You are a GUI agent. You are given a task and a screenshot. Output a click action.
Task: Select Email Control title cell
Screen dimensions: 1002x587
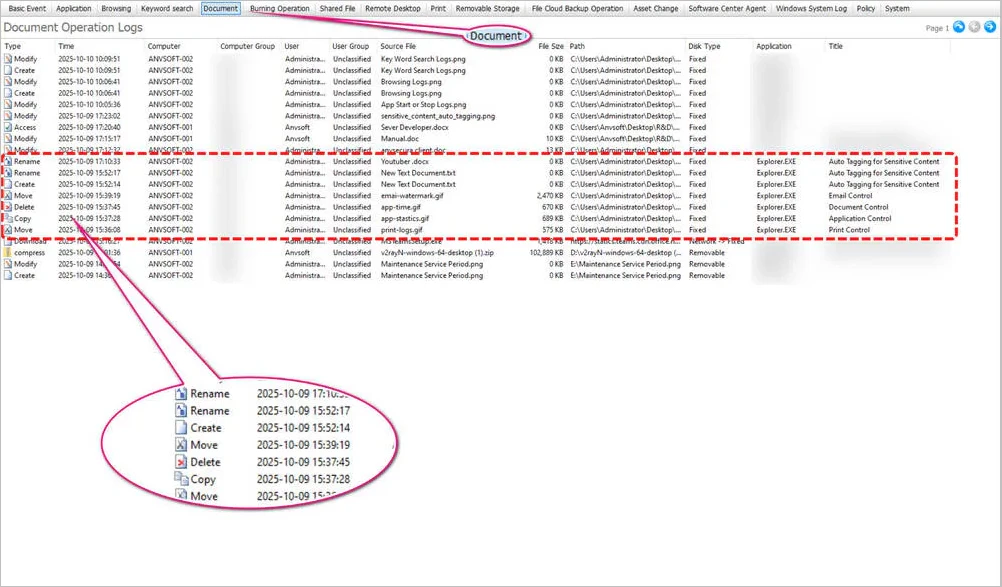click(850, 196)
